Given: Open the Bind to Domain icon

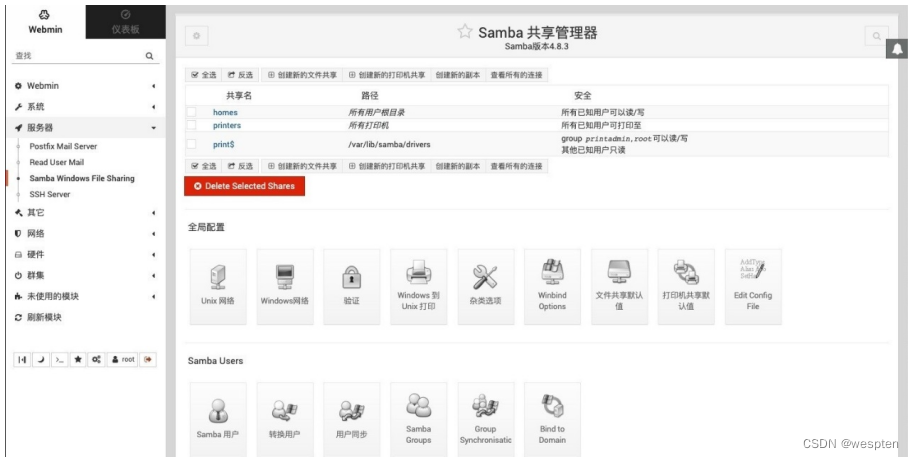Looking at the screenshot, I should coord(552,416).
